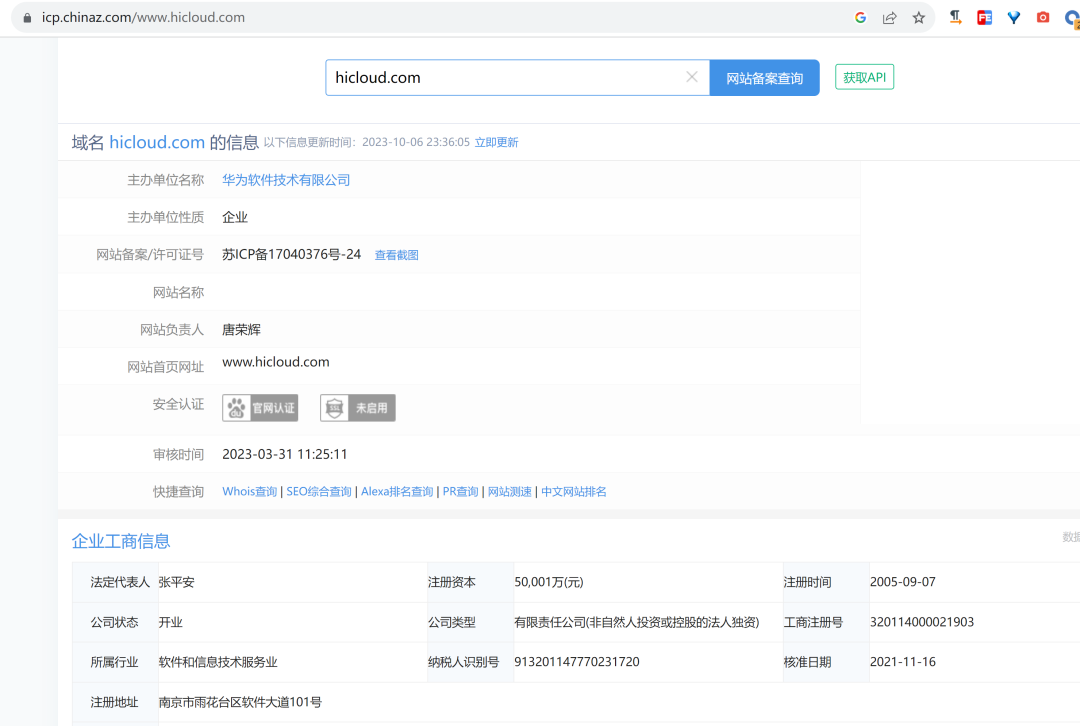1080x726 pixels.
Task: Click the Baidu 官网认证 badge
Action: (260, 408)
